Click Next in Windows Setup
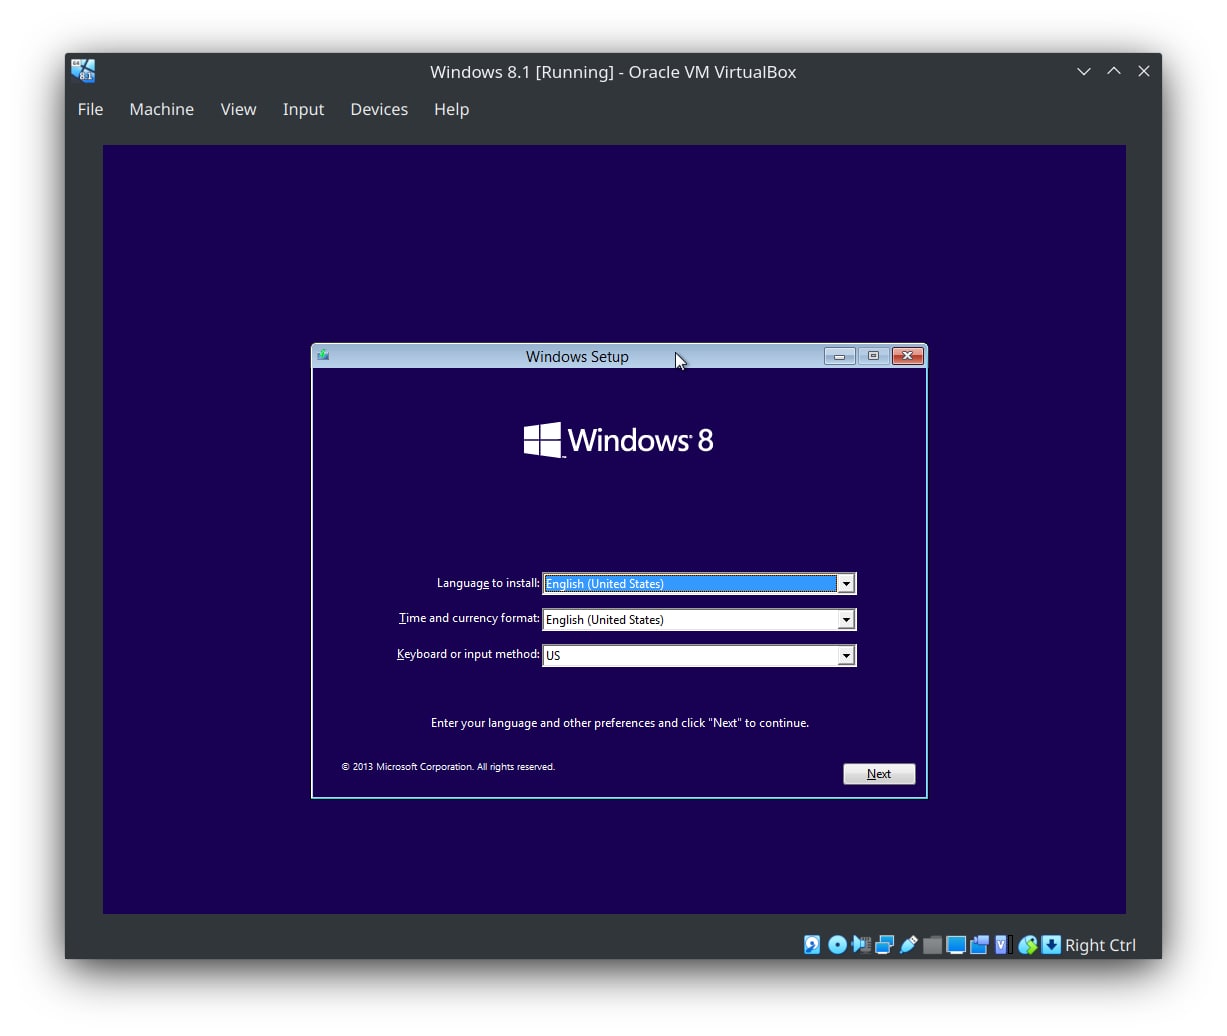1227x1036 pixels. tap(879, 774)
